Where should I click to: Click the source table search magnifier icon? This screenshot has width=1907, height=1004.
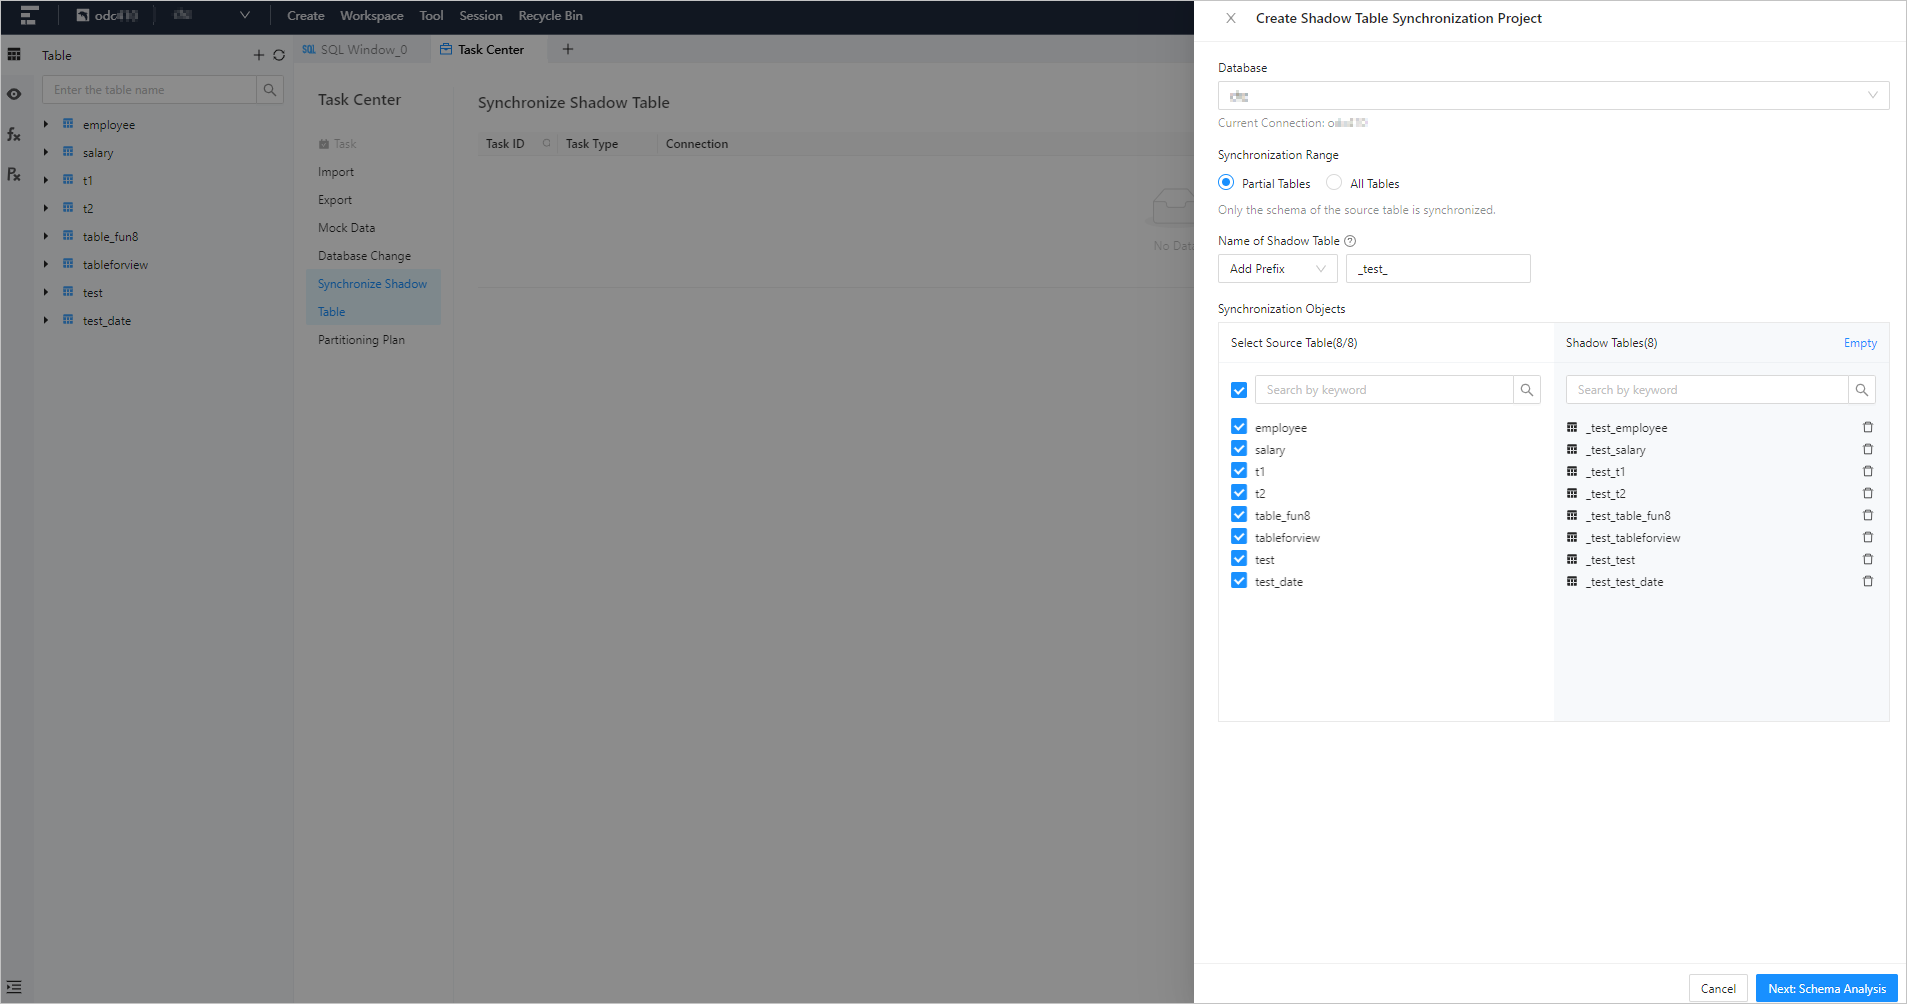tap(1526, 390)
